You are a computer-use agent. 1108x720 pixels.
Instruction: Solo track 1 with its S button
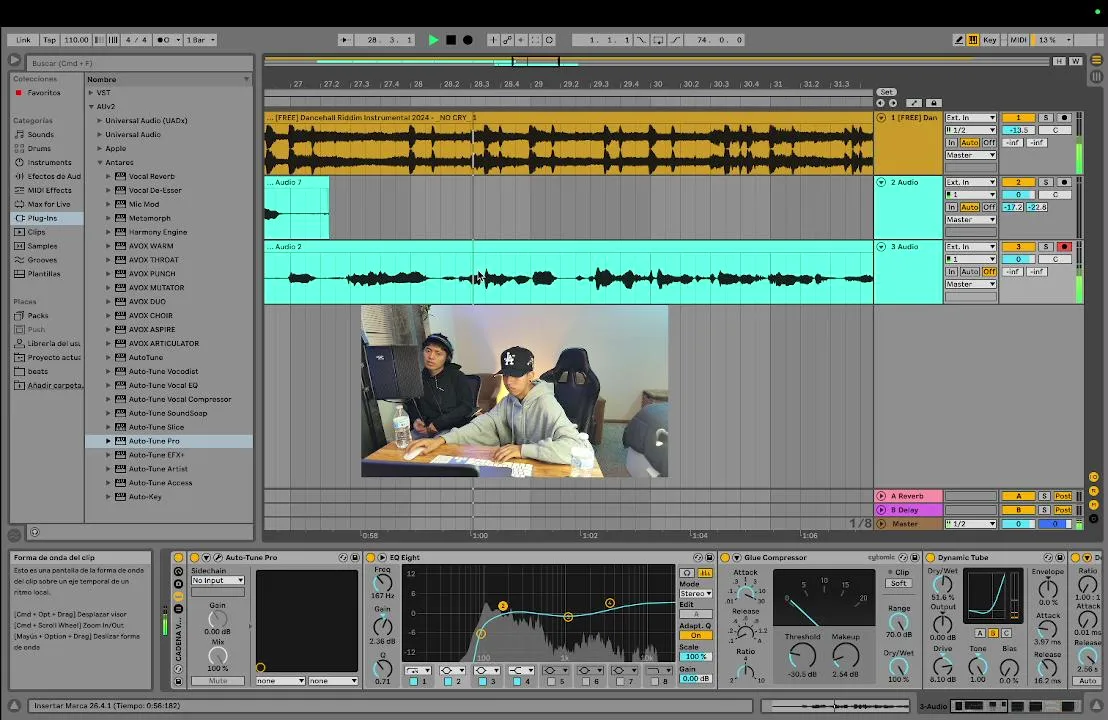click(x=1046, y=118)
